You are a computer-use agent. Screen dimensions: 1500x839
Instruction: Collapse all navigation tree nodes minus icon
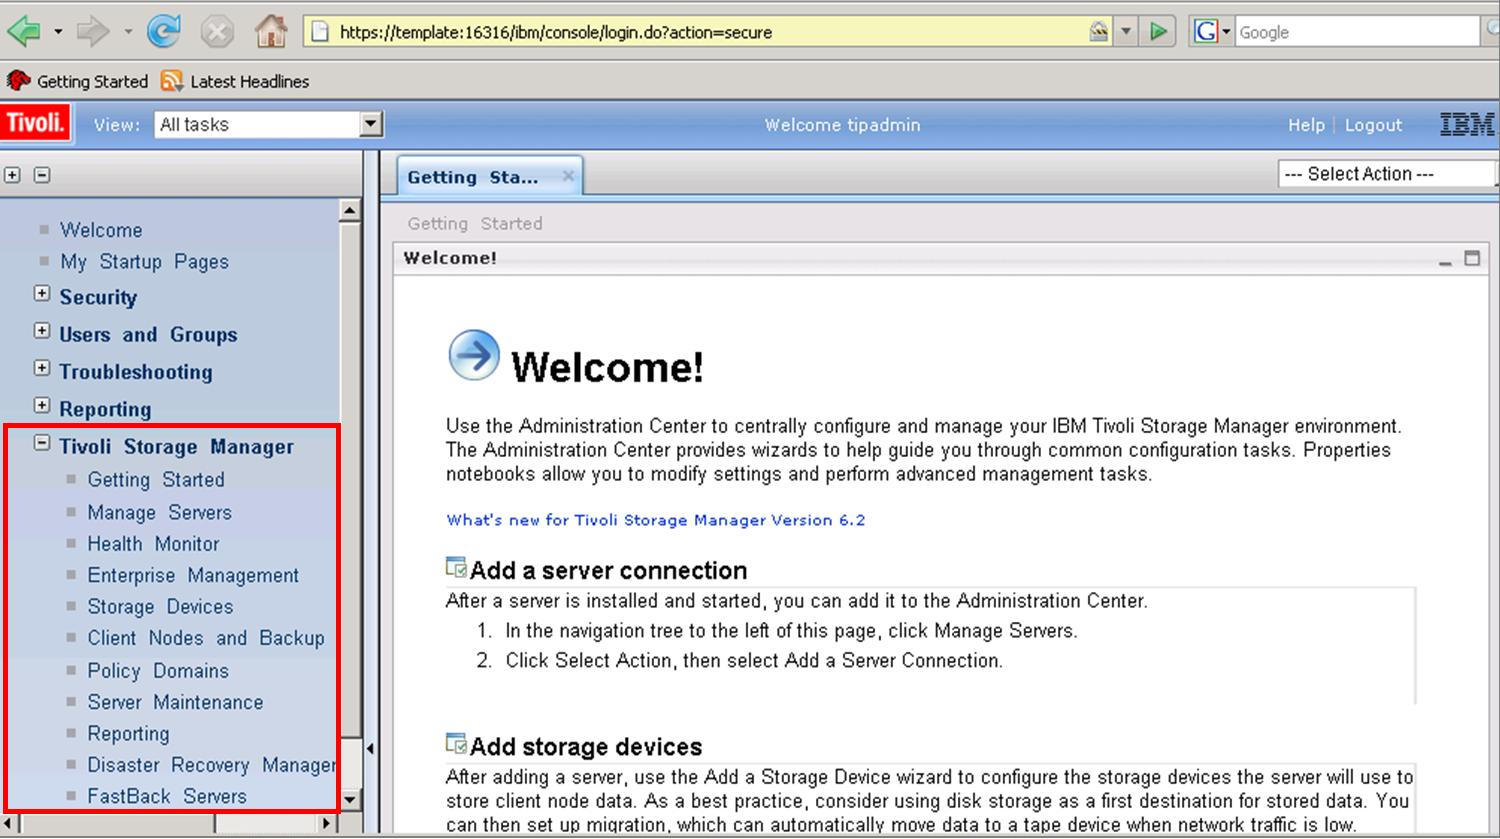(x=42, y=175)
